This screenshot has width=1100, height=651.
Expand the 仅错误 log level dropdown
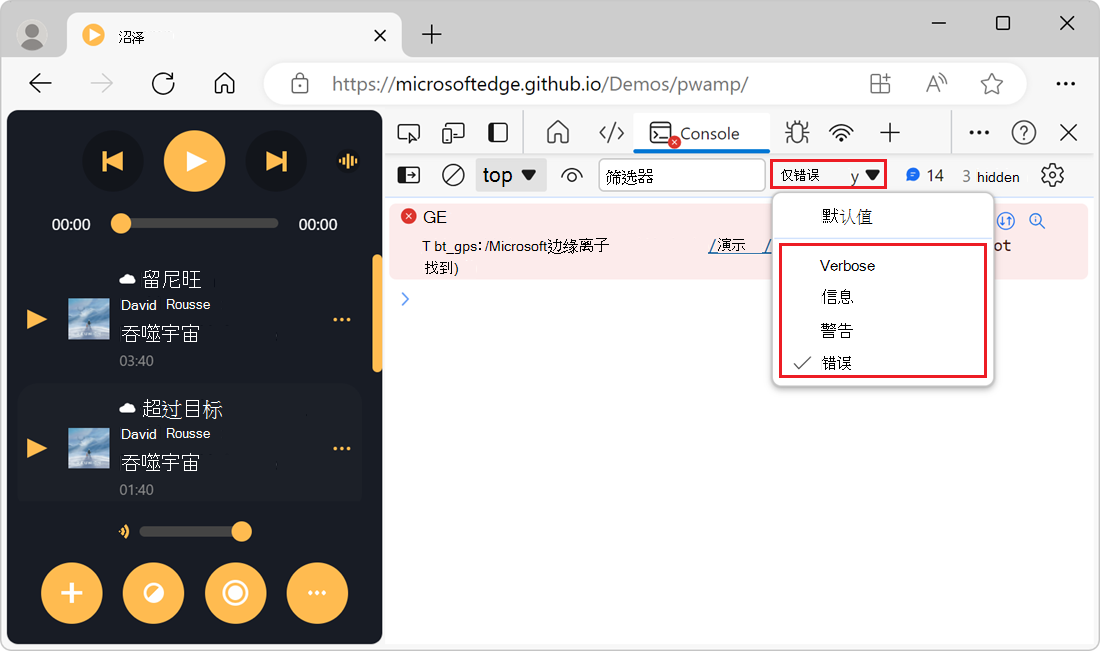pos(828,174)
